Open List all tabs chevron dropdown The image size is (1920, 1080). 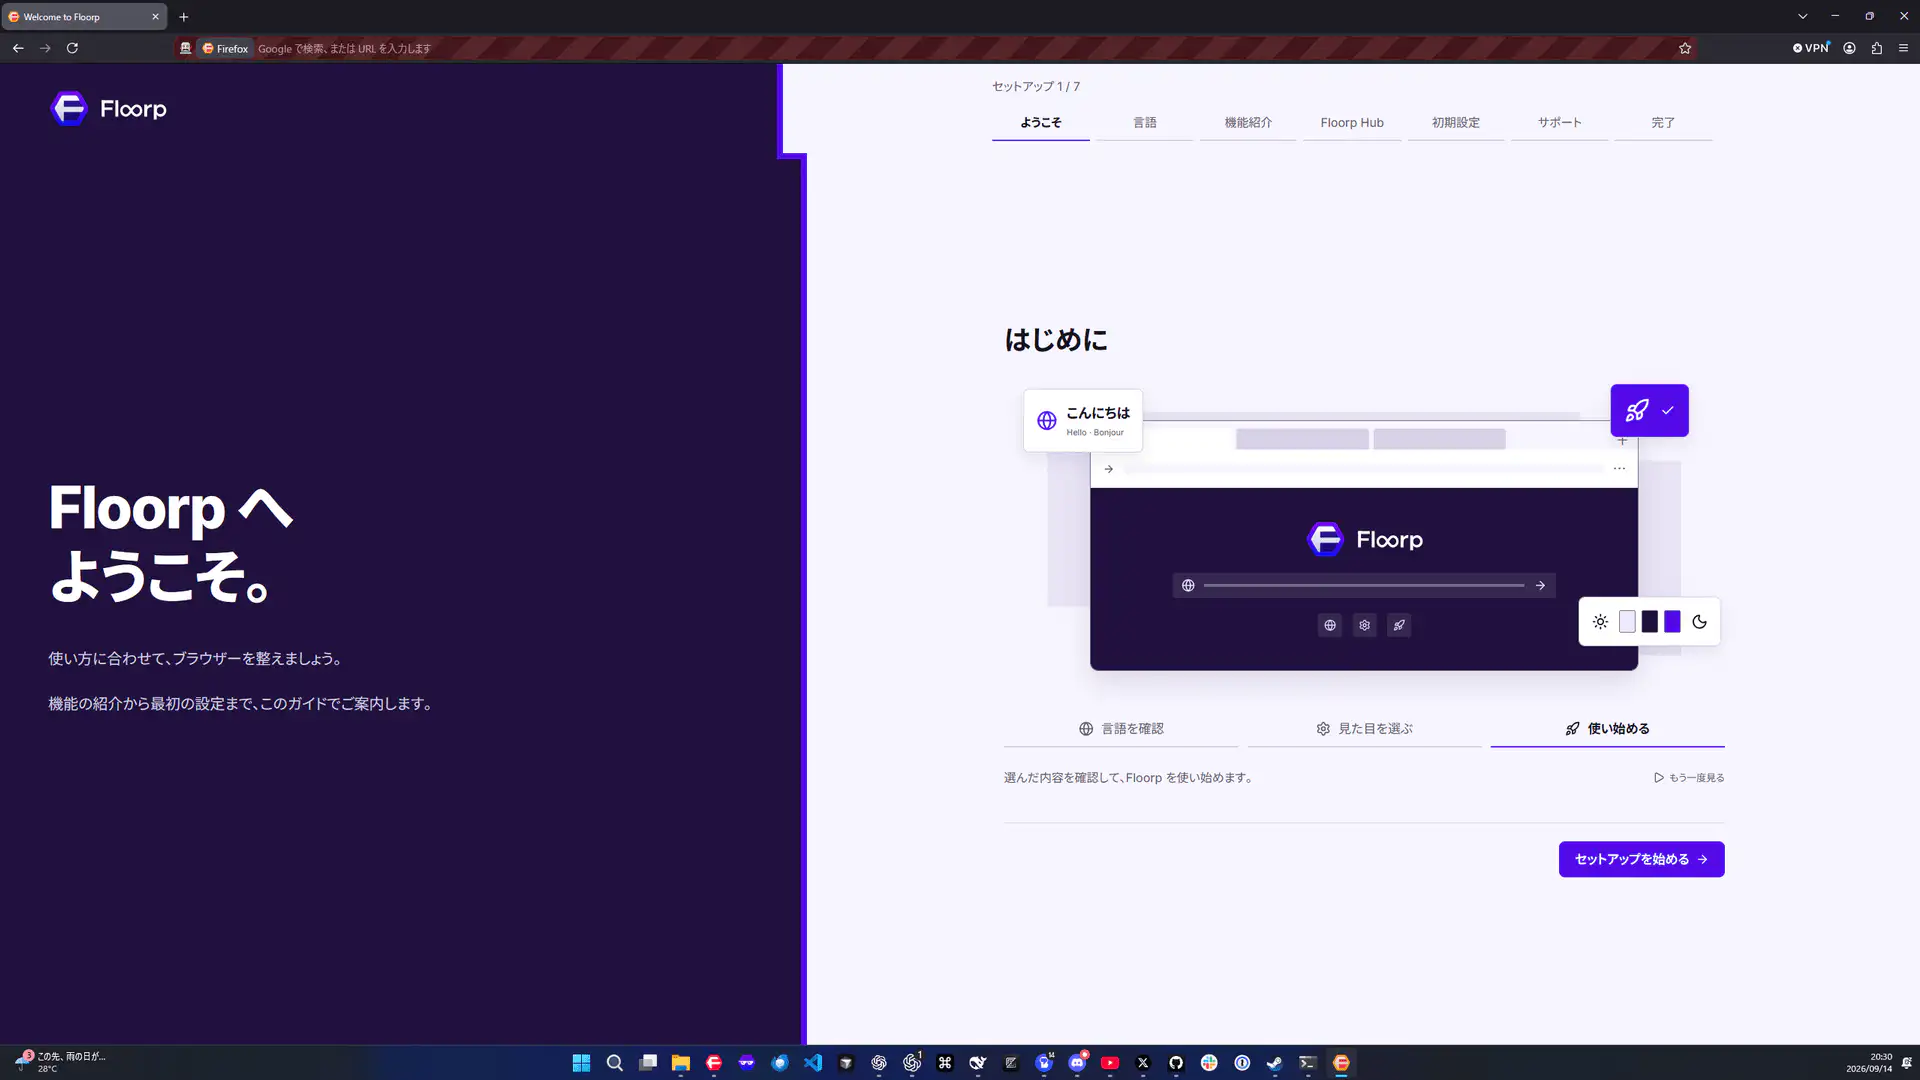(1802, 16)
